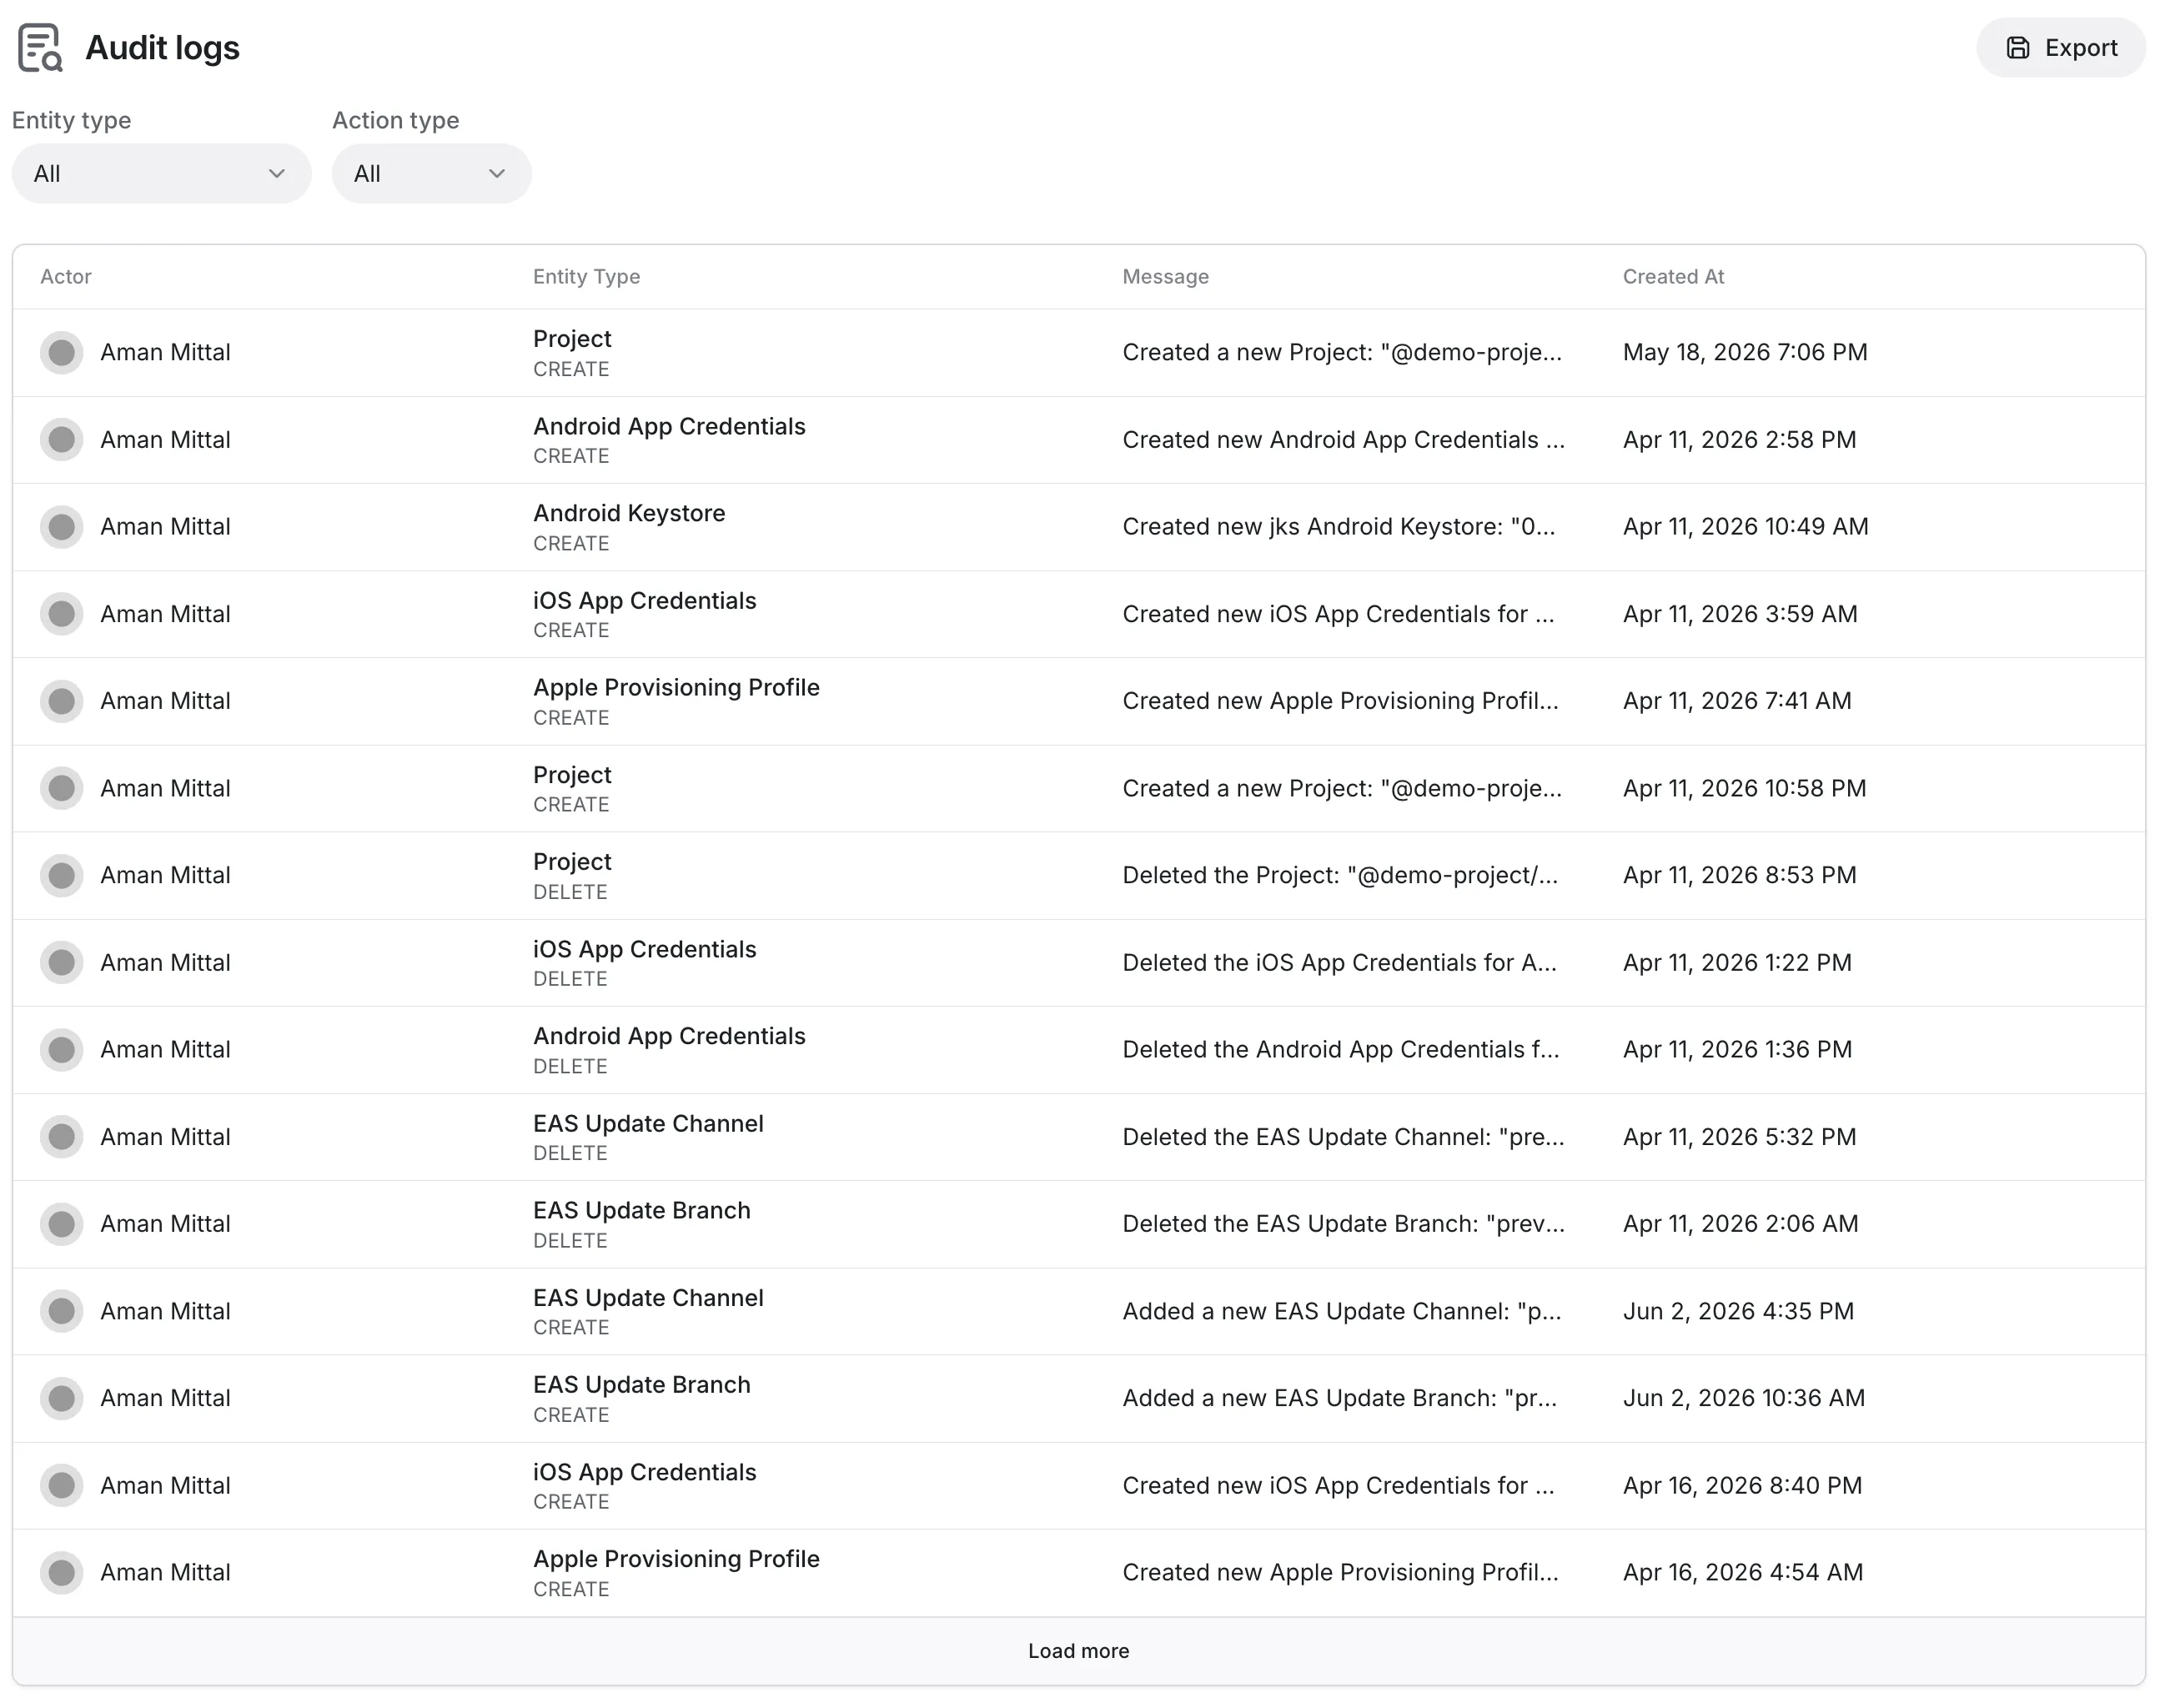This screenshot has height=1708, width=2165.
Task: Click avatar in Apr 16, 2026 8:40 PM row
Action: tap(62, 1486)
